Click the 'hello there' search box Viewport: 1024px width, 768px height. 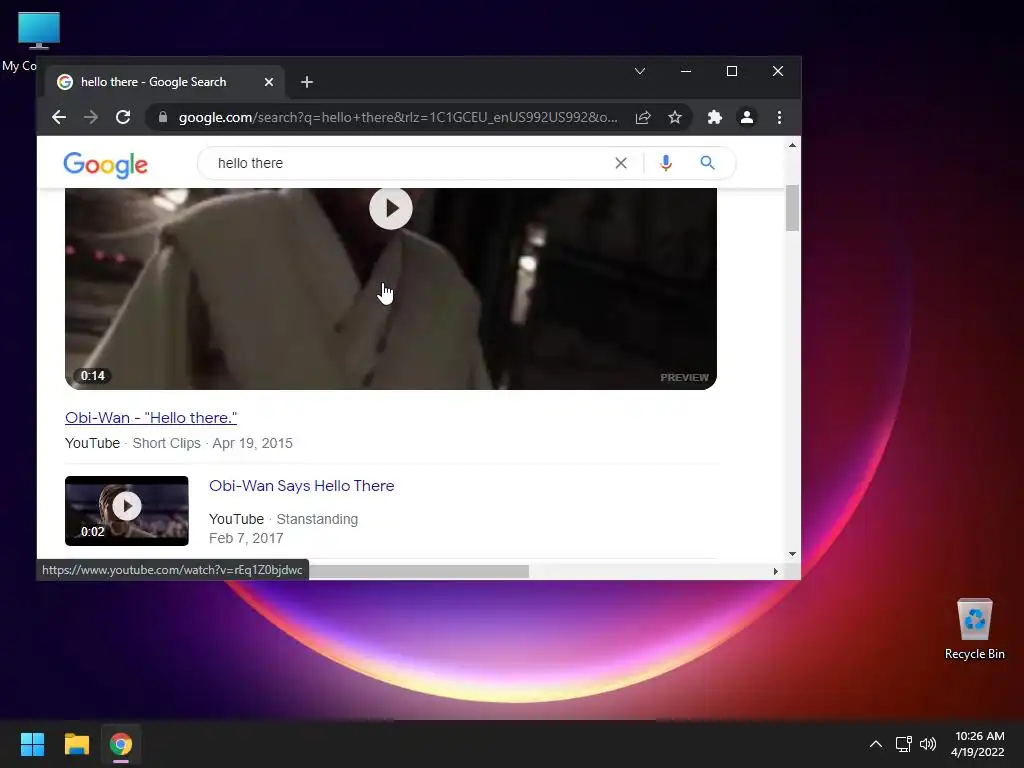[x=405, y=163]
